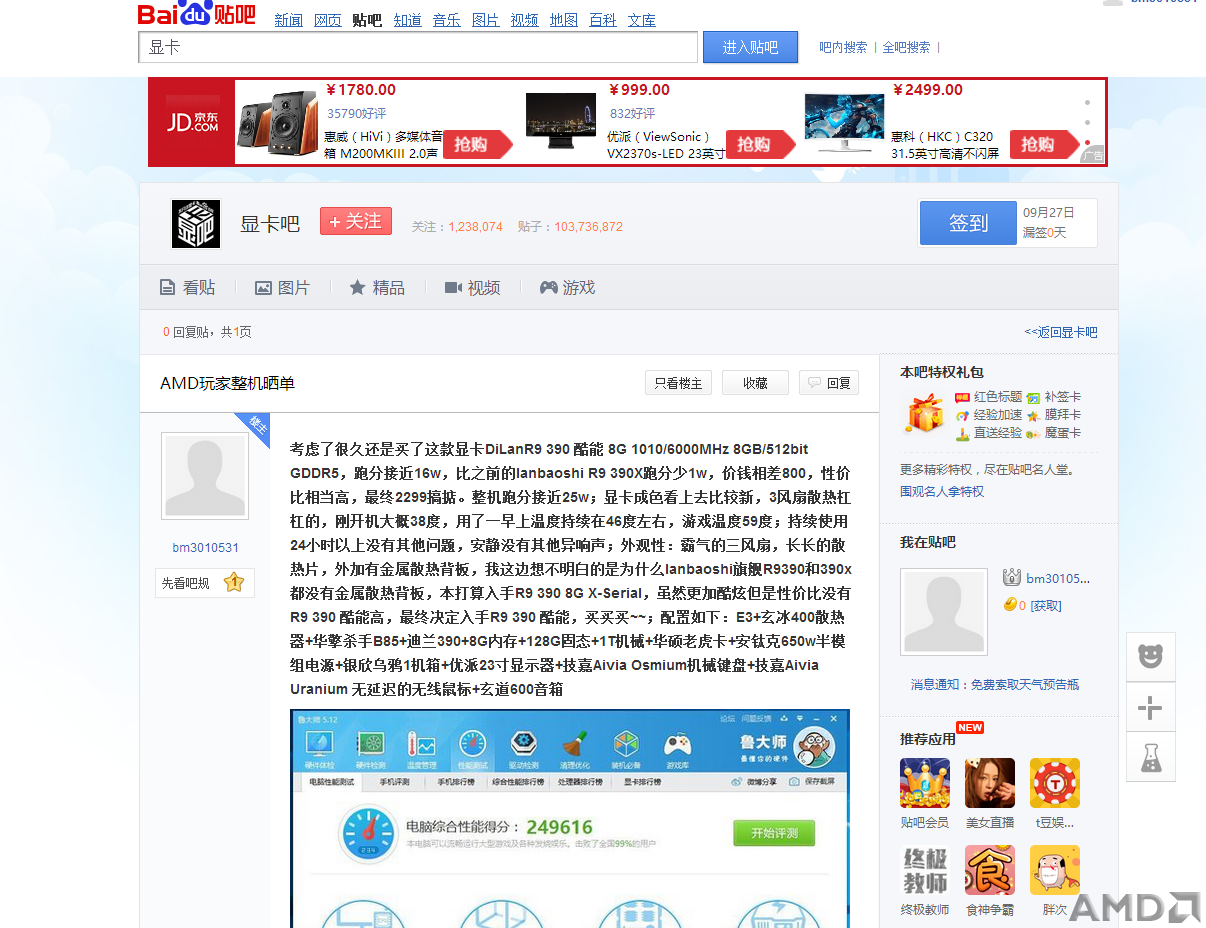
Task: Click the 抢购 button for the ViewSonic monitor
Action: coord(759,145)
